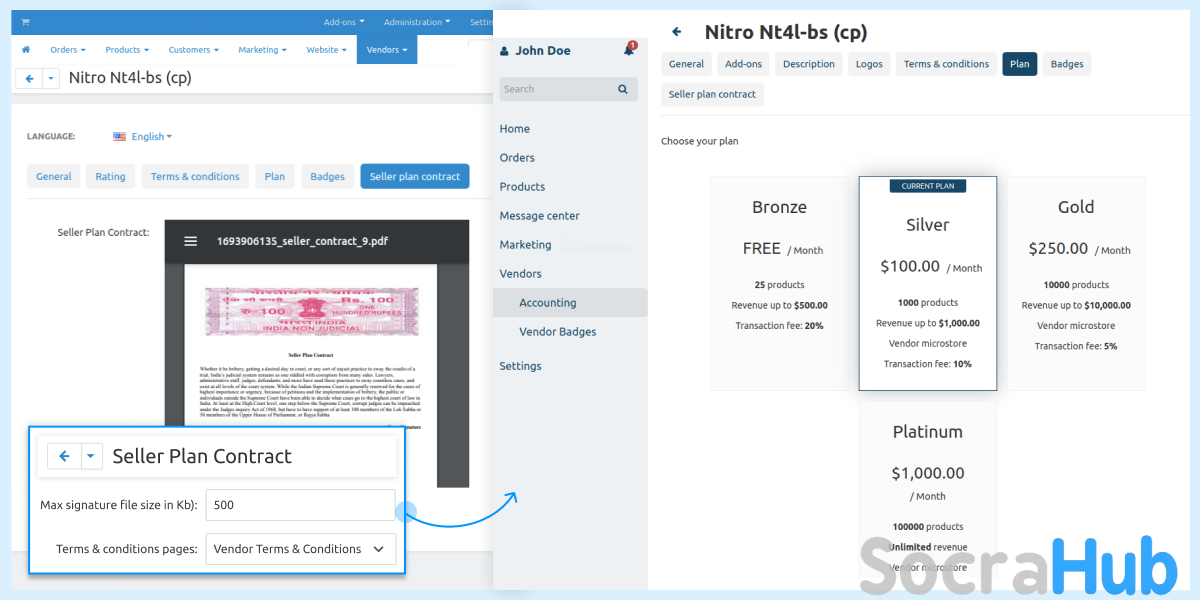Open the Vendors menu dropdown in navigation

coord(386,50)
